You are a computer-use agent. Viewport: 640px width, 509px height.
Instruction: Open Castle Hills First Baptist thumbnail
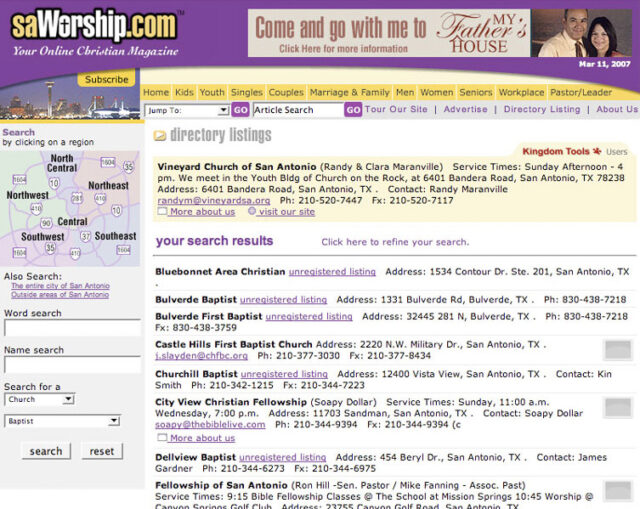[618, 350]
